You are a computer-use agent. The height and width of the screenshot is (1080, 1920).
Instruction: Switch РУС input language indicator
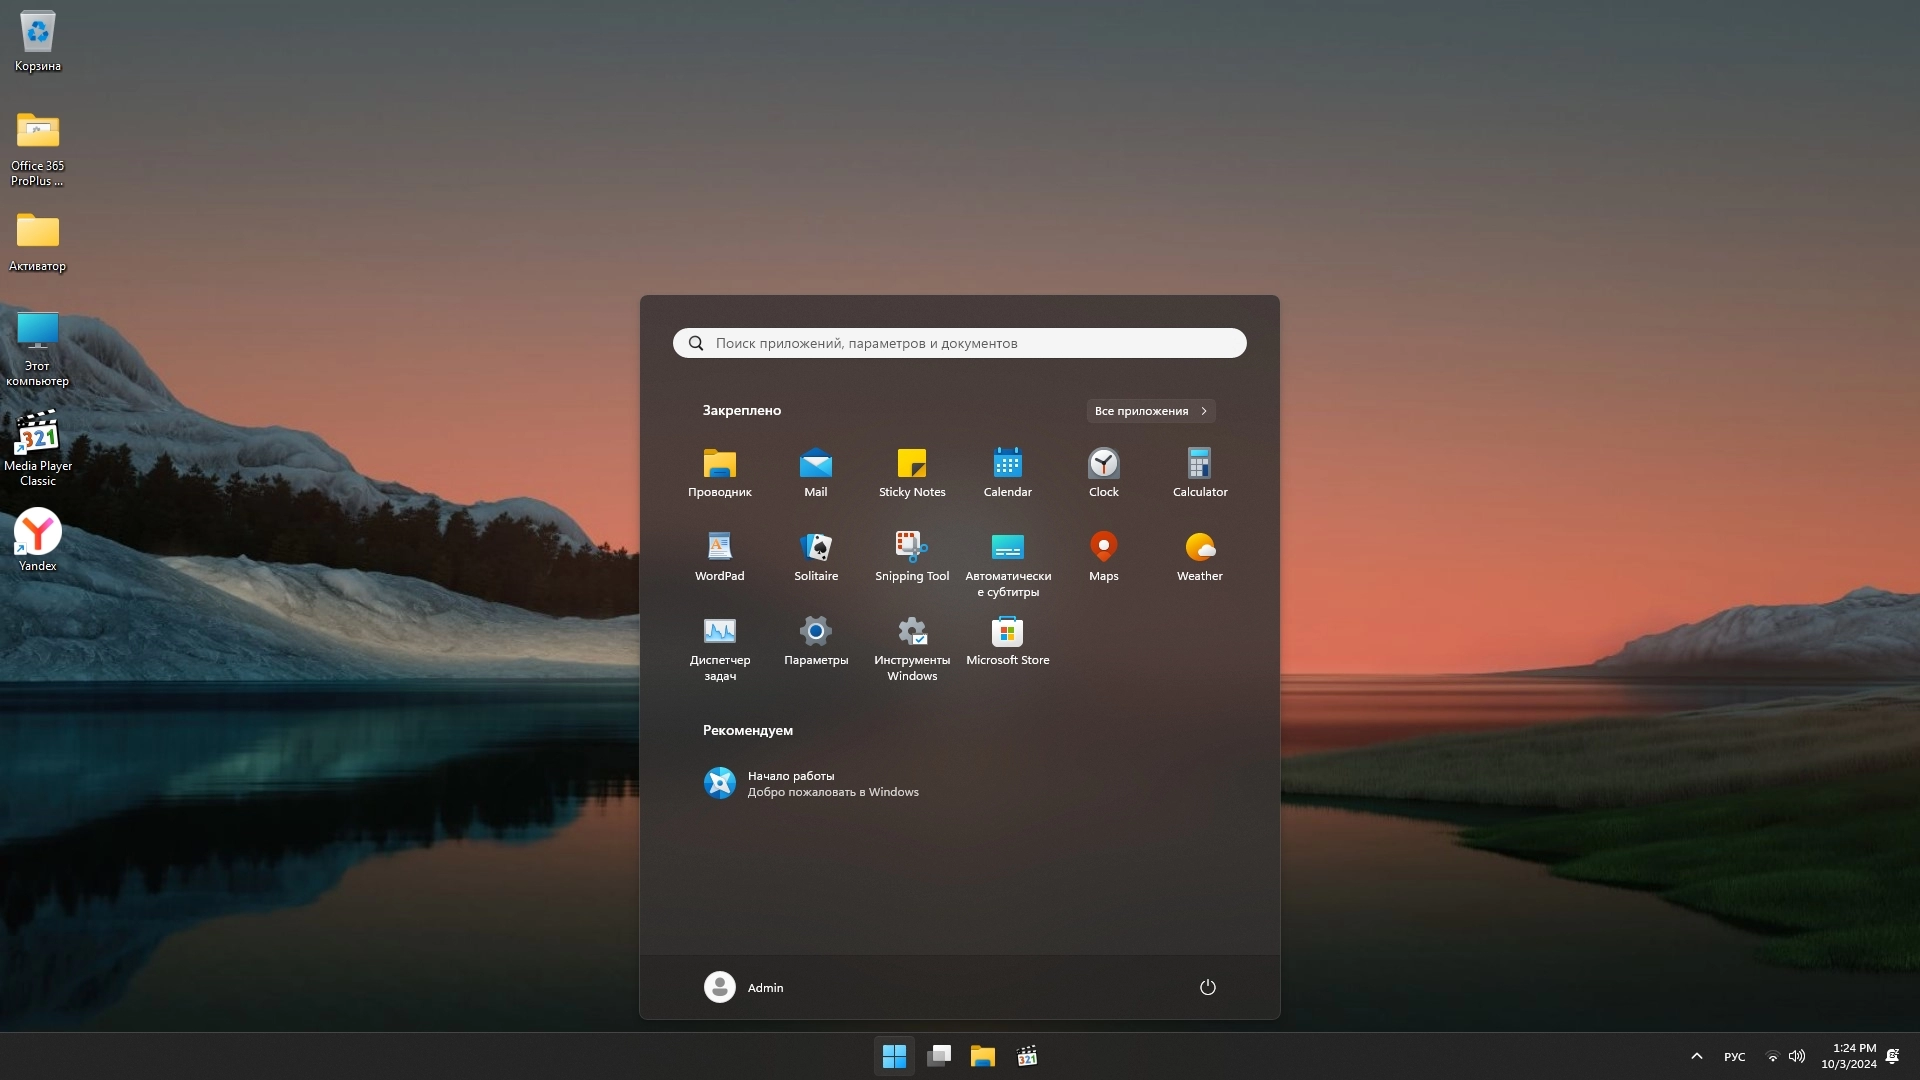(x=1734, y=1056)
